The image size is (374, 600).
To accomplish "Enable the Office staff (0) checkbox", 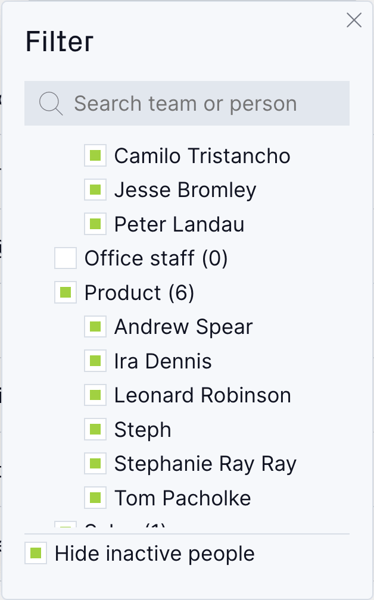I will click(65, 258).
